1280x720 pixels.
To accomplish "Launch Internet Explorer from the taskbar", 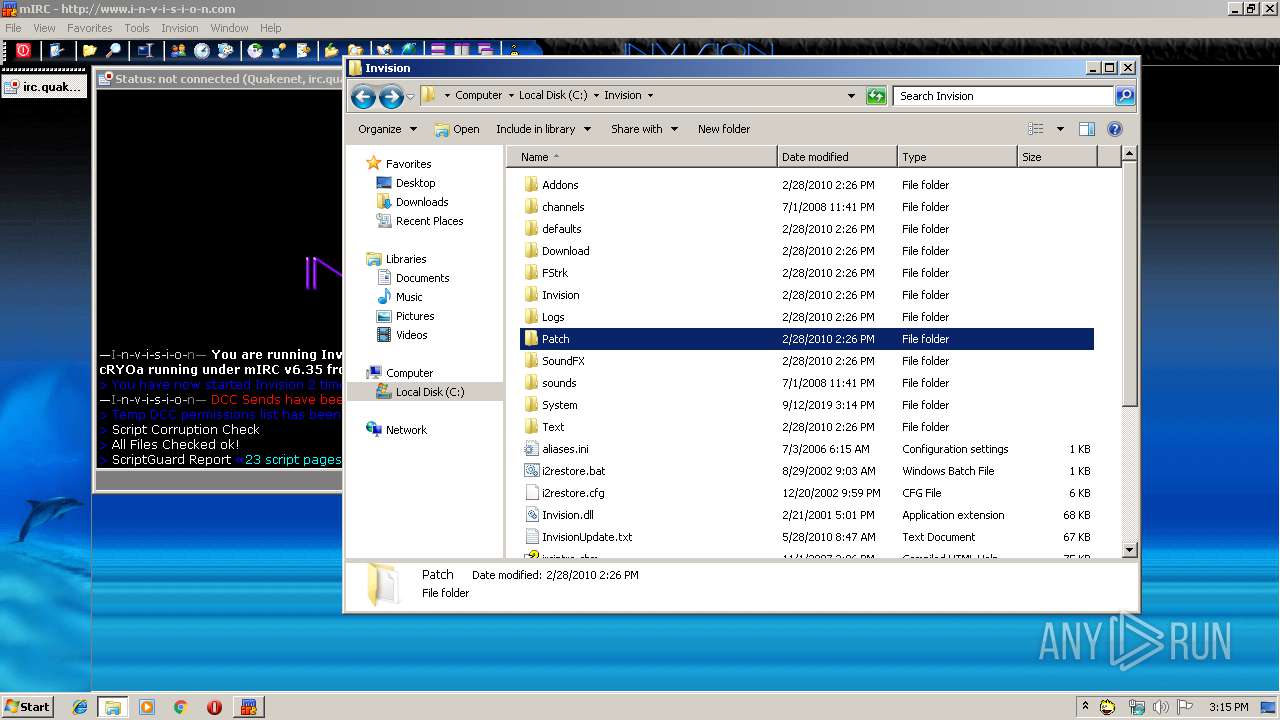I will tap(80, 706).
